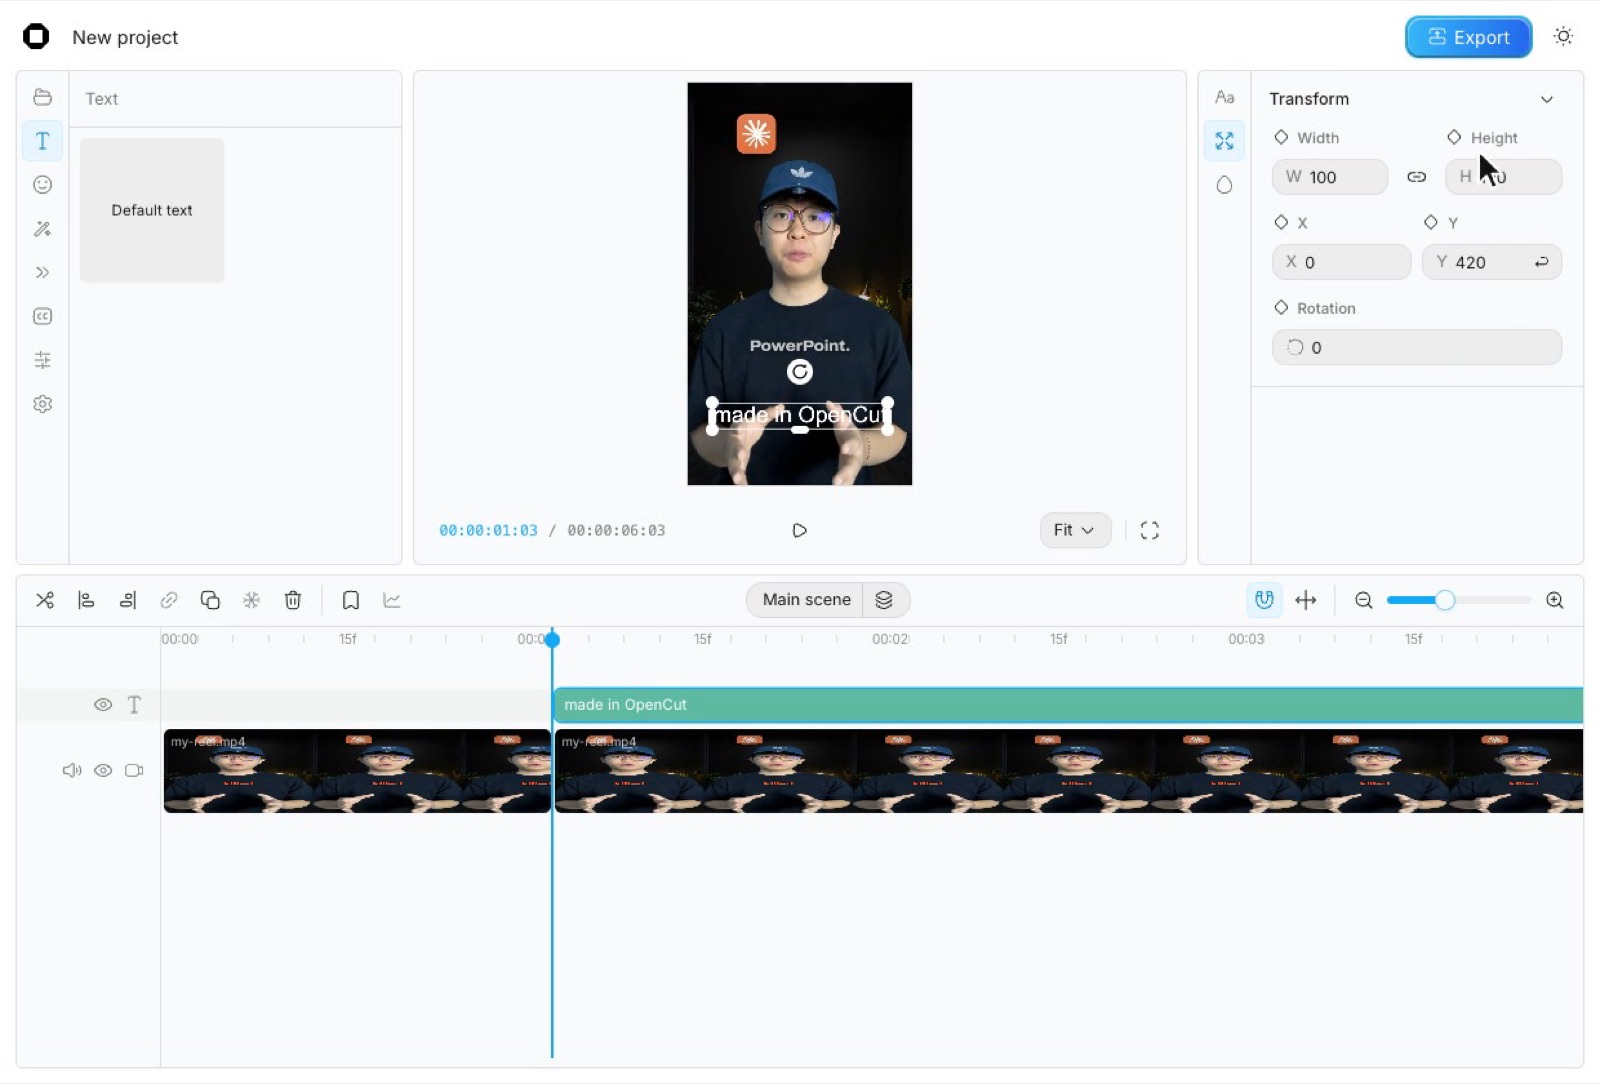The height and width of the screenshot is (1084, 1600).
Task: Open the media folder tab in sidebar
Action: 42,97
